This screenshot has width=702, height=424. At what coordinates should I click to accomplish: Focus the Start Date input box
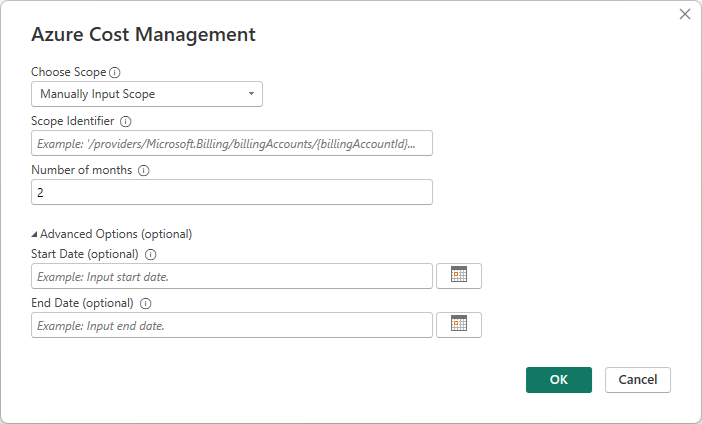(x=232, y=276)
